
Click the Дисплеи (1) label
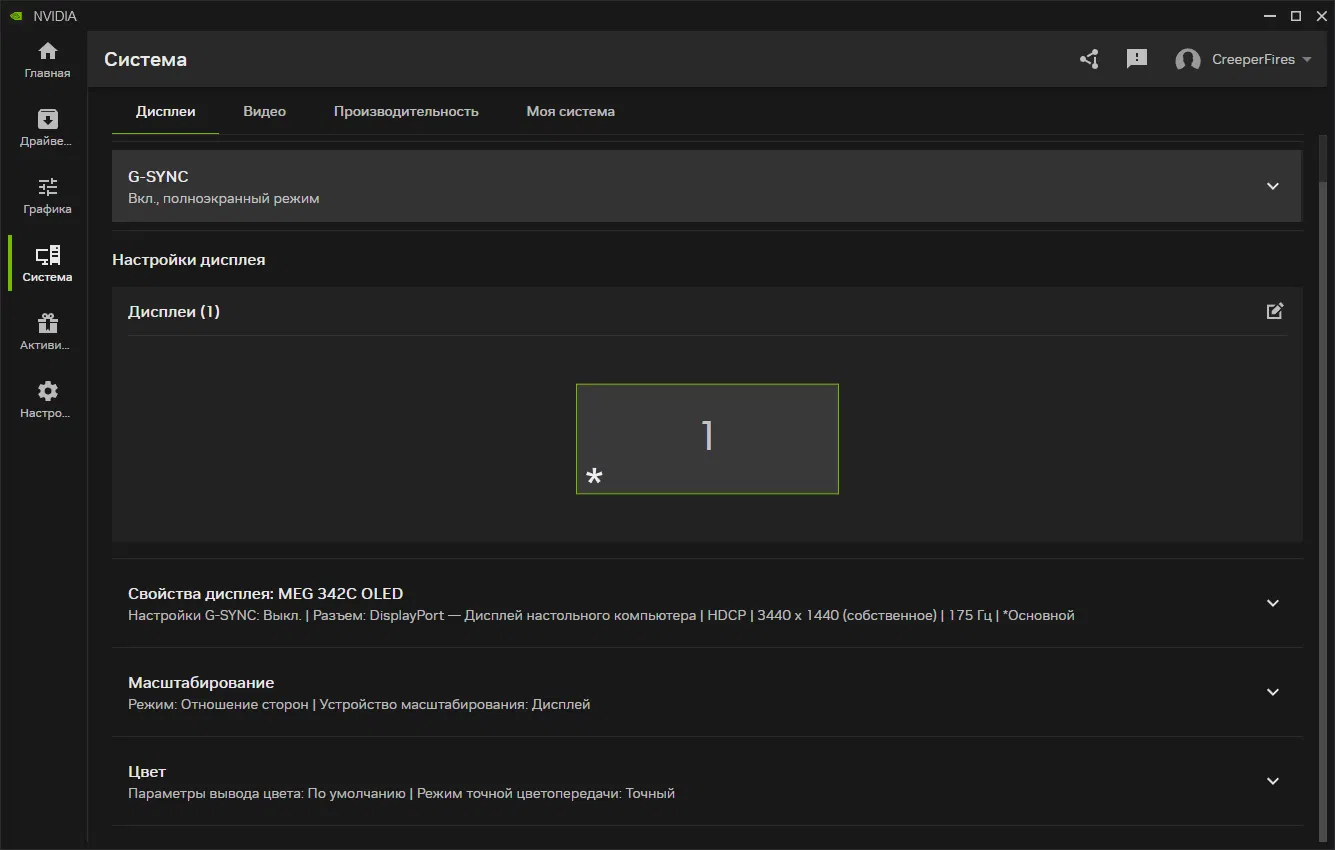click(x=174, y=311)
